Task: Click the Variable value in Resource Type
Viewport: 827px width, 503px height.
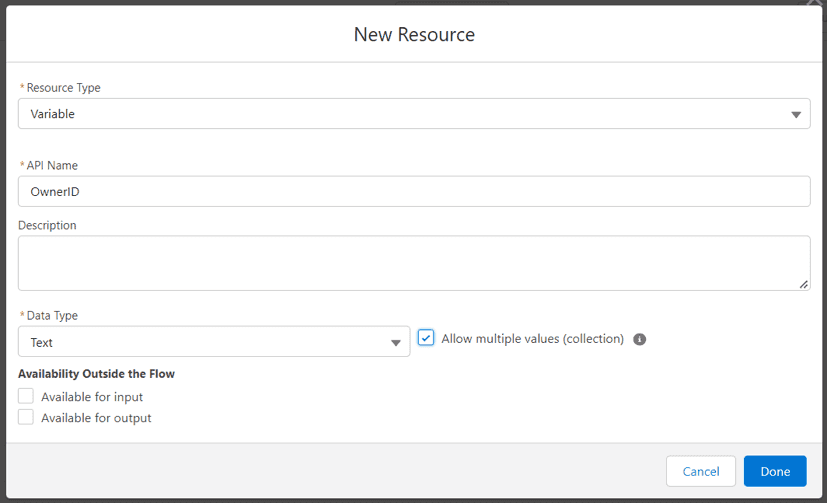Action: pyautogui.click(x=52, y=114)
